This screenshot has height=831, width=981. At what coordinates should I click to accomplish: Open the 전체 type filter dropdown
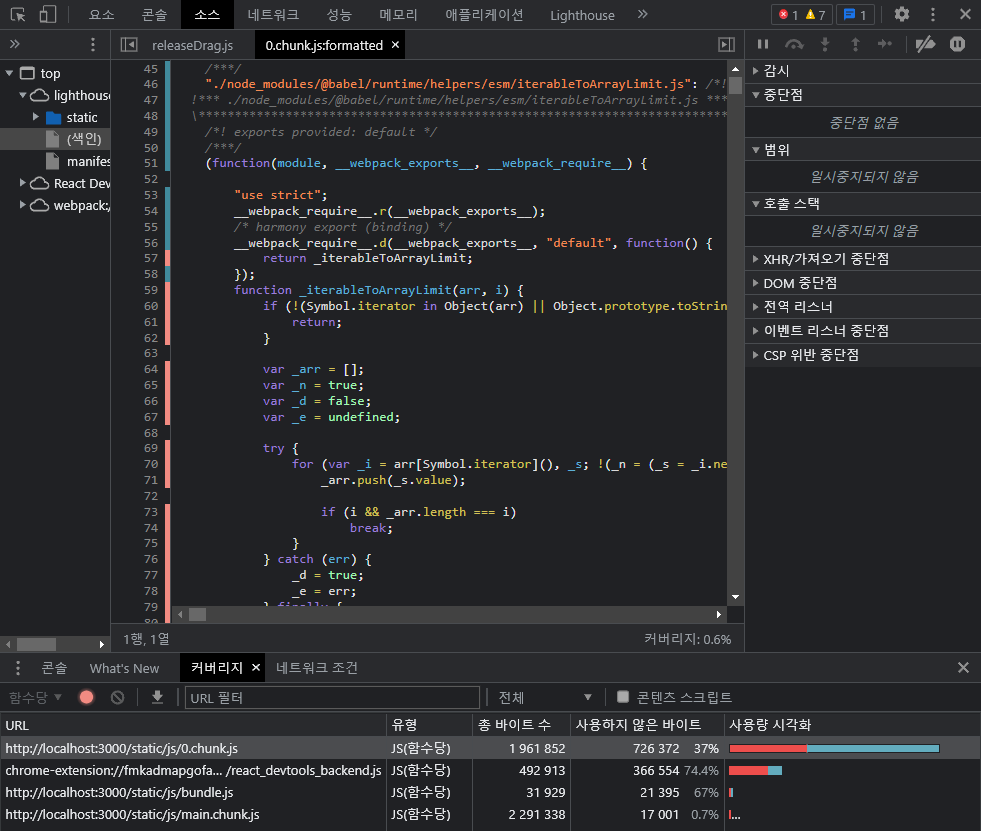(x=544, y=697)
